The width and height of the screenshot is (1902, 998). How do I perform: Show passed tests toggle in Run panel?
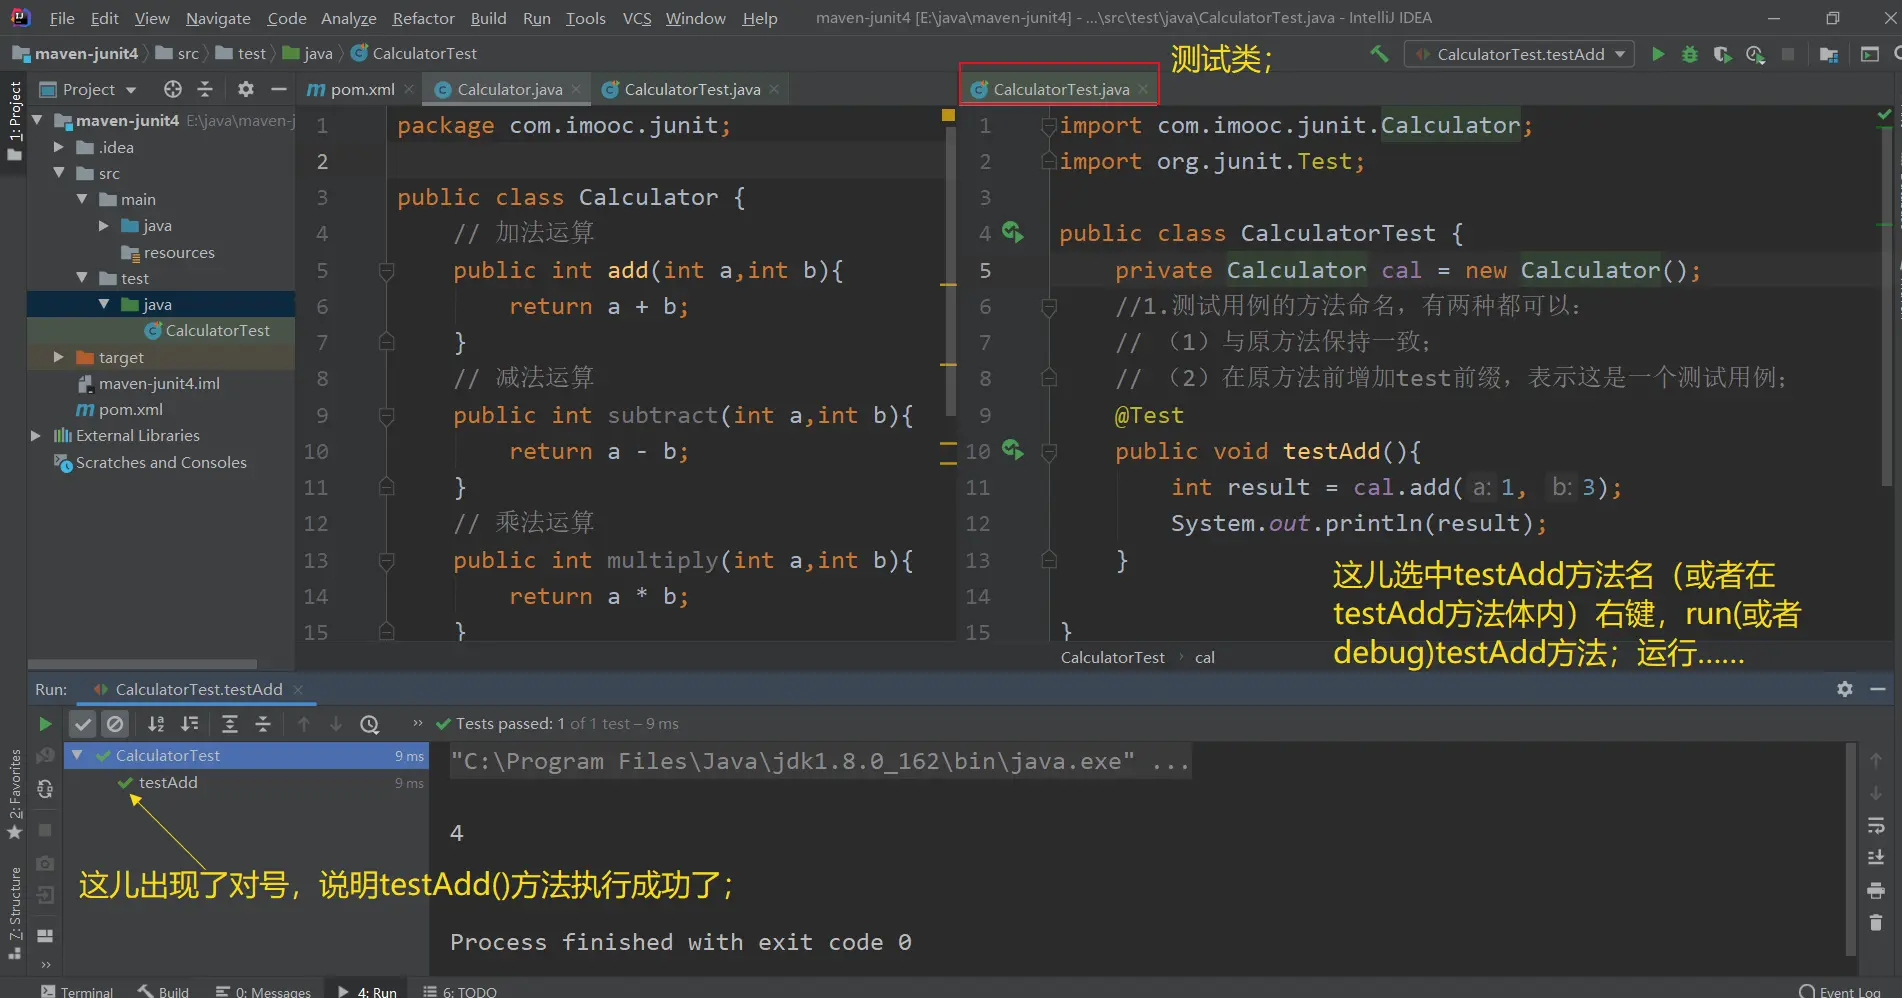tap(83, 724)
